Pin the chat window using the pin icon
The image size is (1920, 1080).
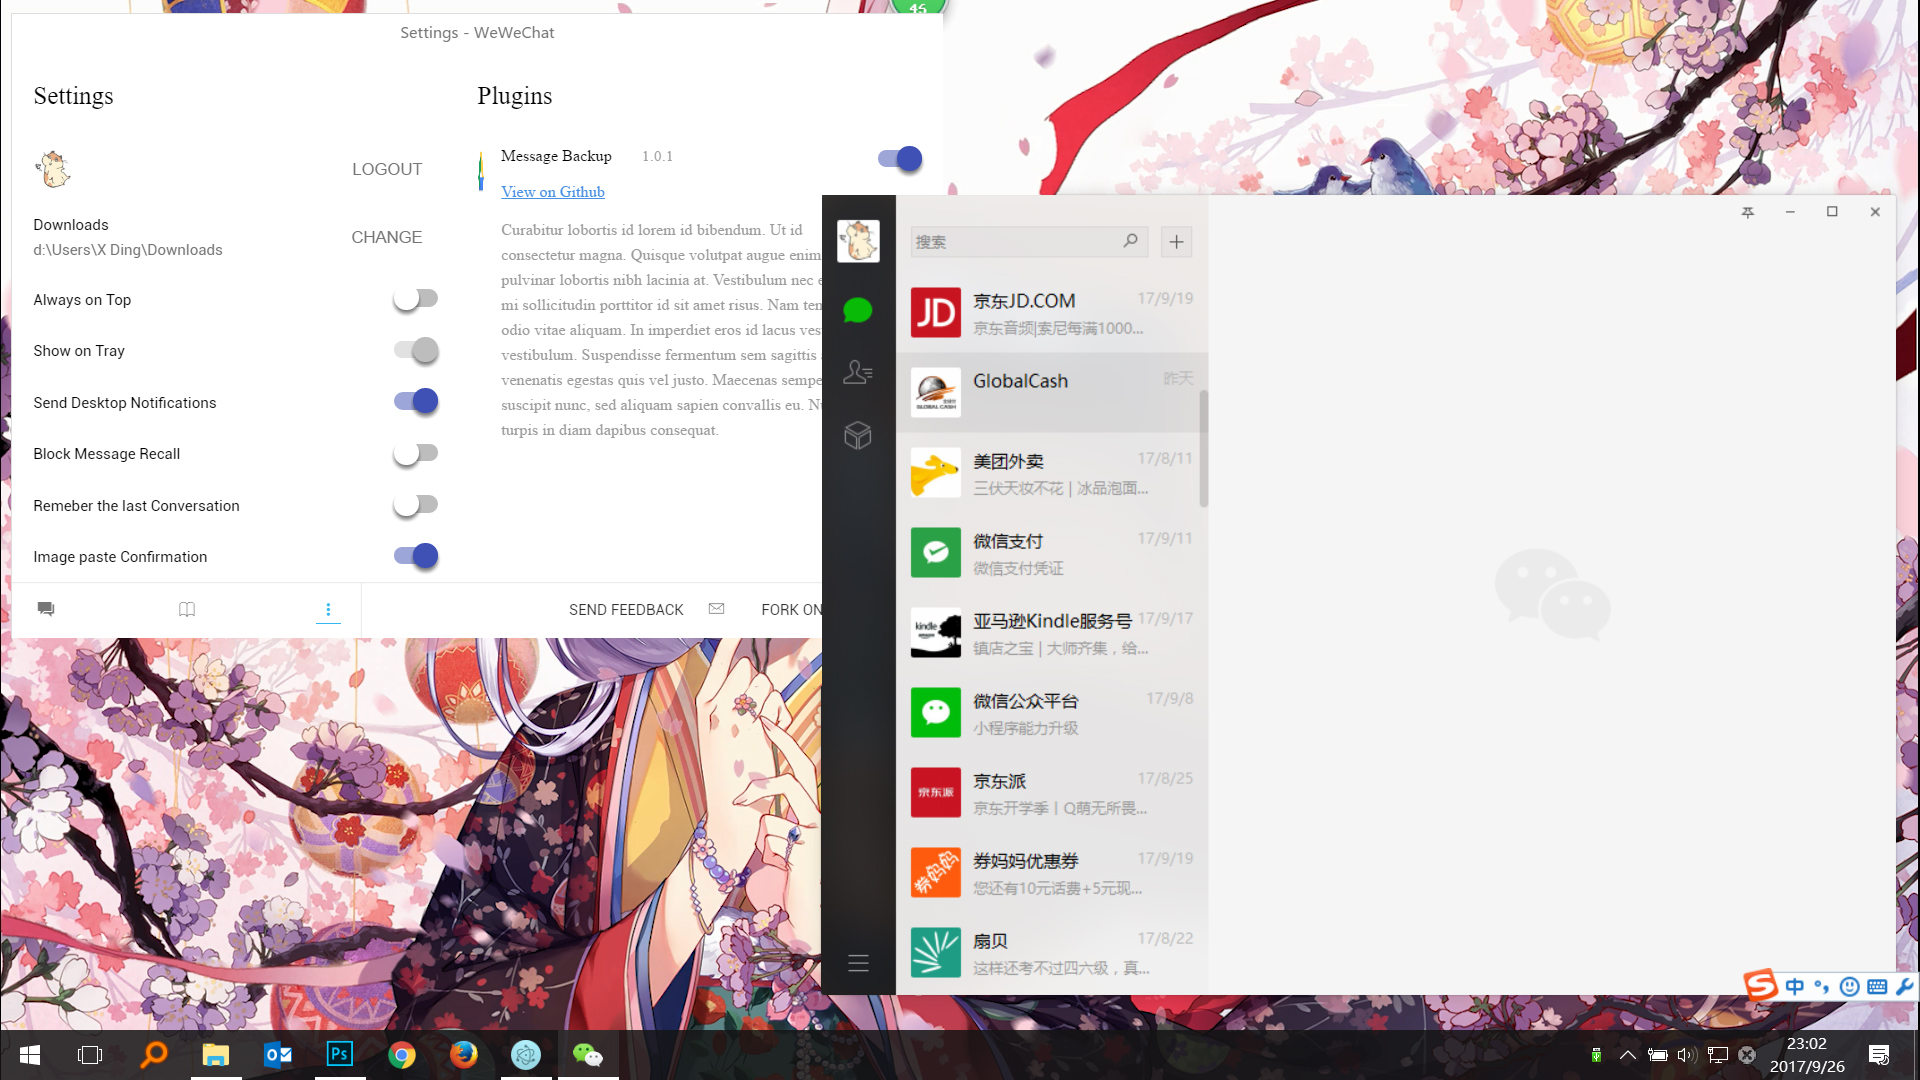tap(1747, 212)
